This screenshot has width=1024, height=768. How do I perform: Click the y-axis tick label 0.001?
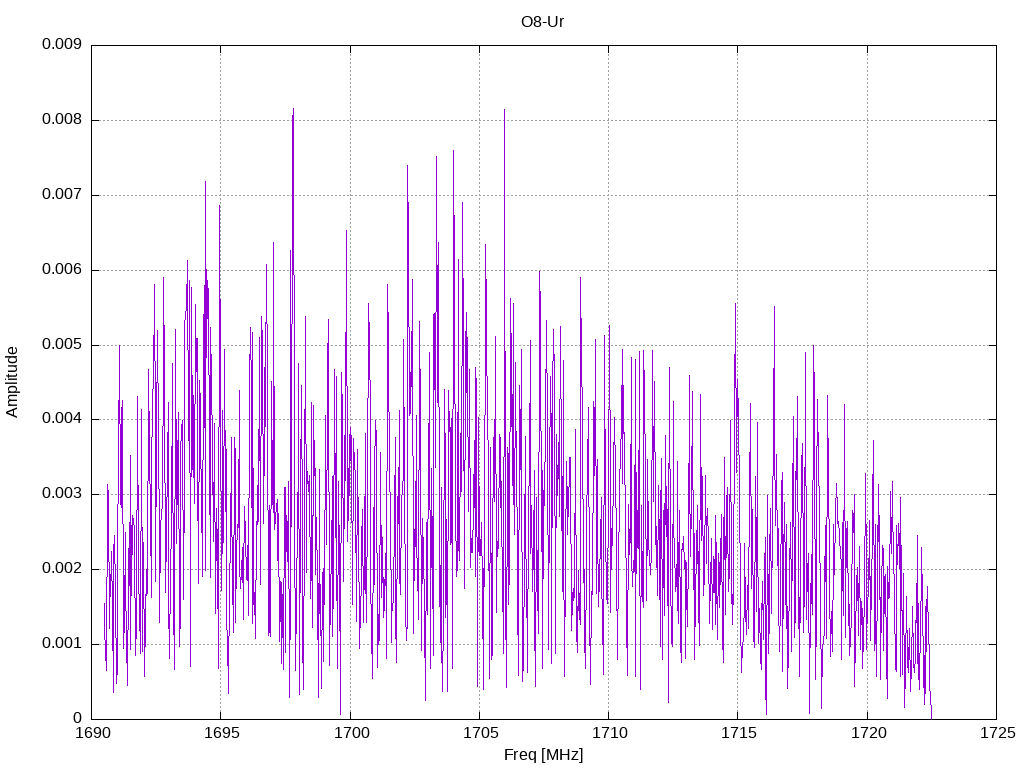coord(62,643)
